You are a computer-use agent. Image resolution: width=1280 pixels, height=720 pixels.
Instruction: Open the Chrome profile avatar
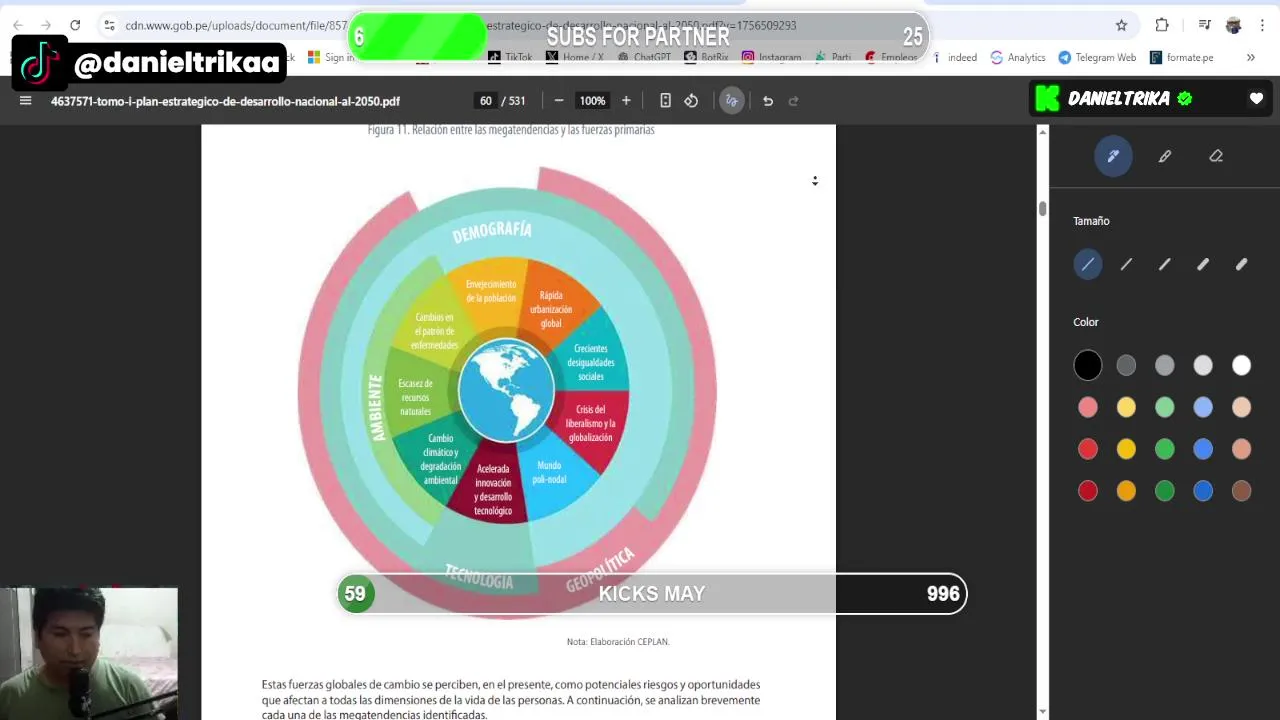[x=1233, y=25]
